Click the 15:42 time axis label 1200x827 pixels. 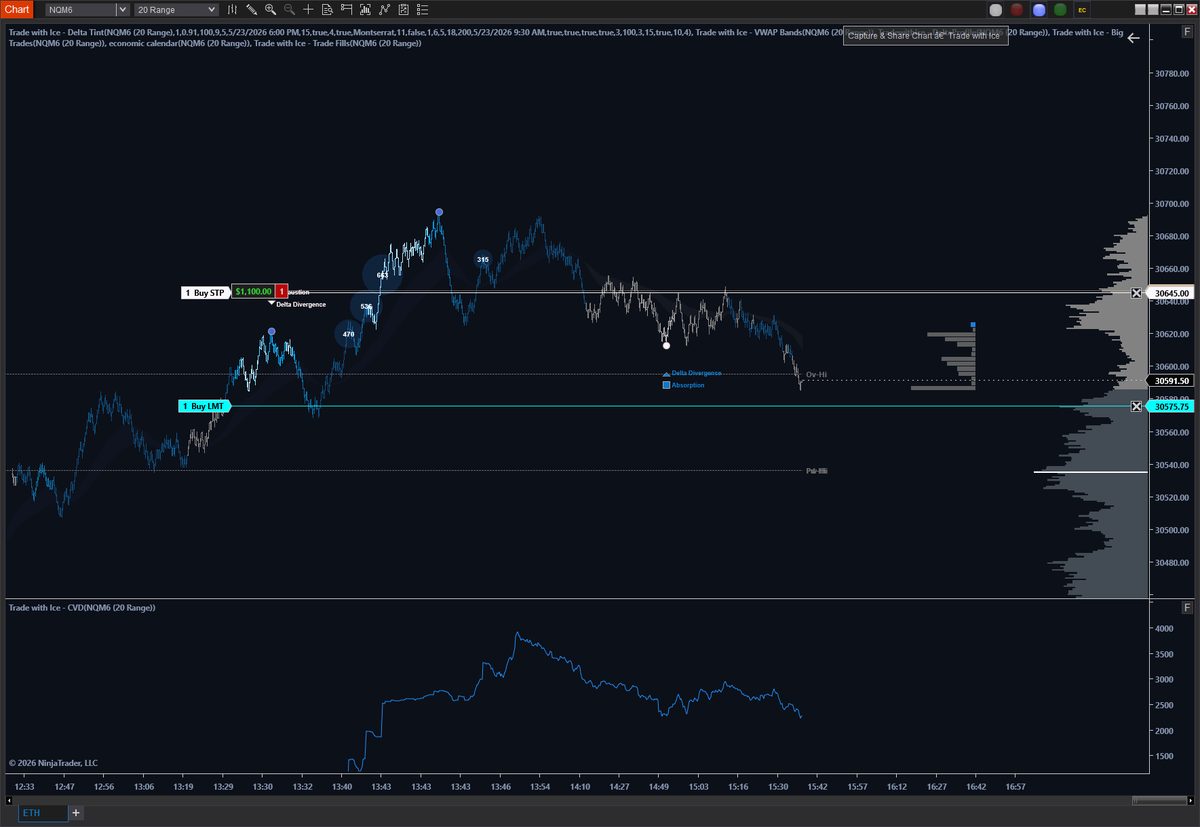click(818, 787)
